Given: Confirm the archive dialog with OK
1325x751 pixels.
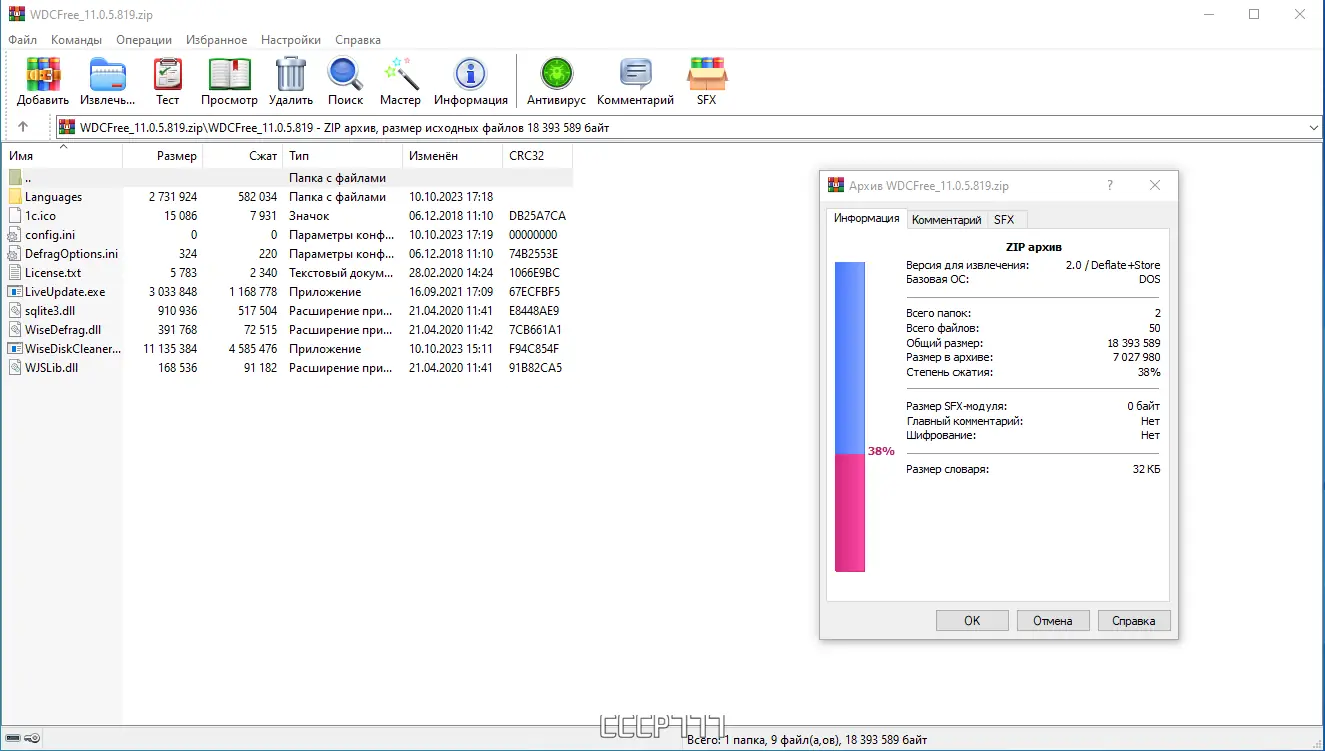Looking at the screenshot, I should point(972,621).
